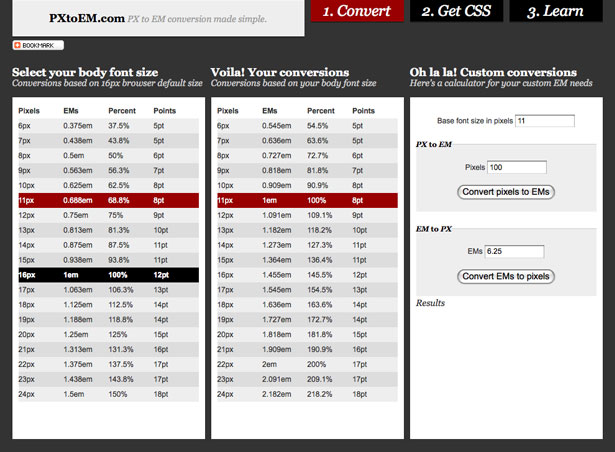Switch to the 3. Learn tab

pos(555,11)
